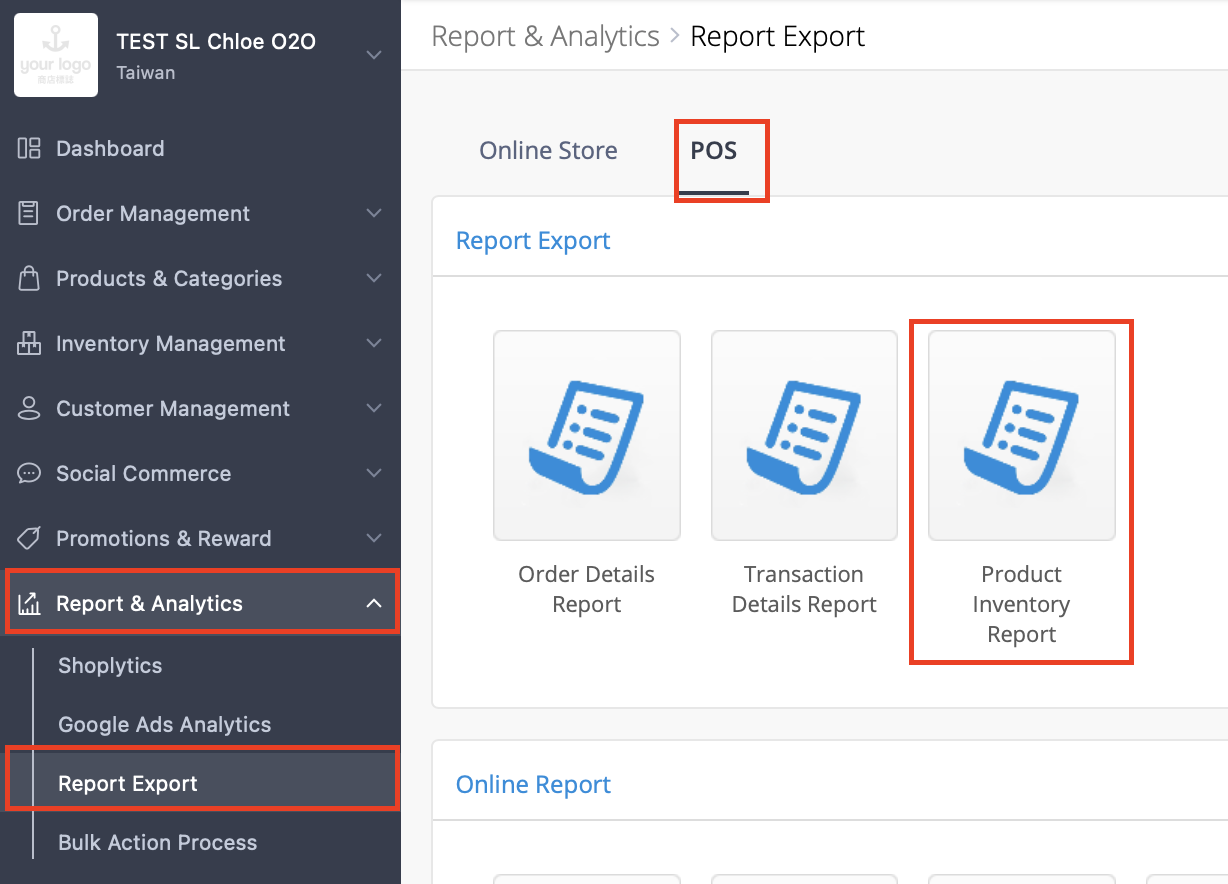Expand the Order Management chevron
The image size is (1228, 884).
tap(374, 214)
